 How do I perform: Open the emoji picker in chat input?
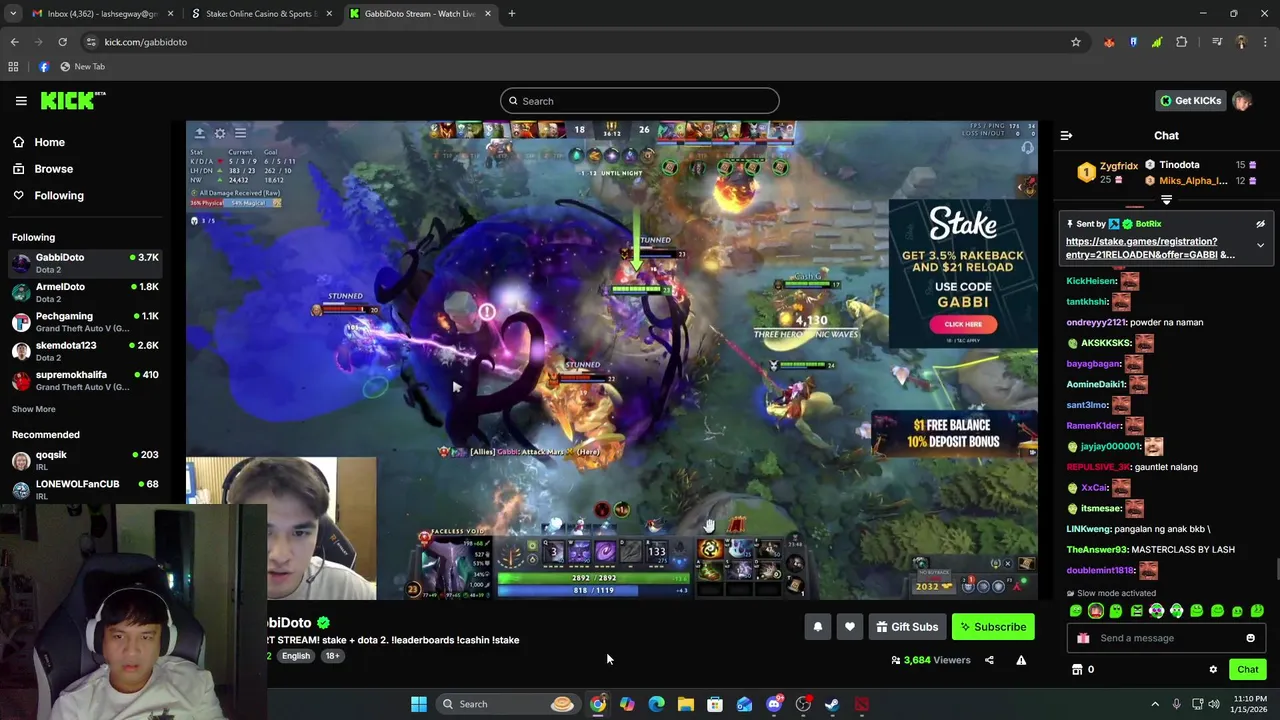[x=1250, y=638]
